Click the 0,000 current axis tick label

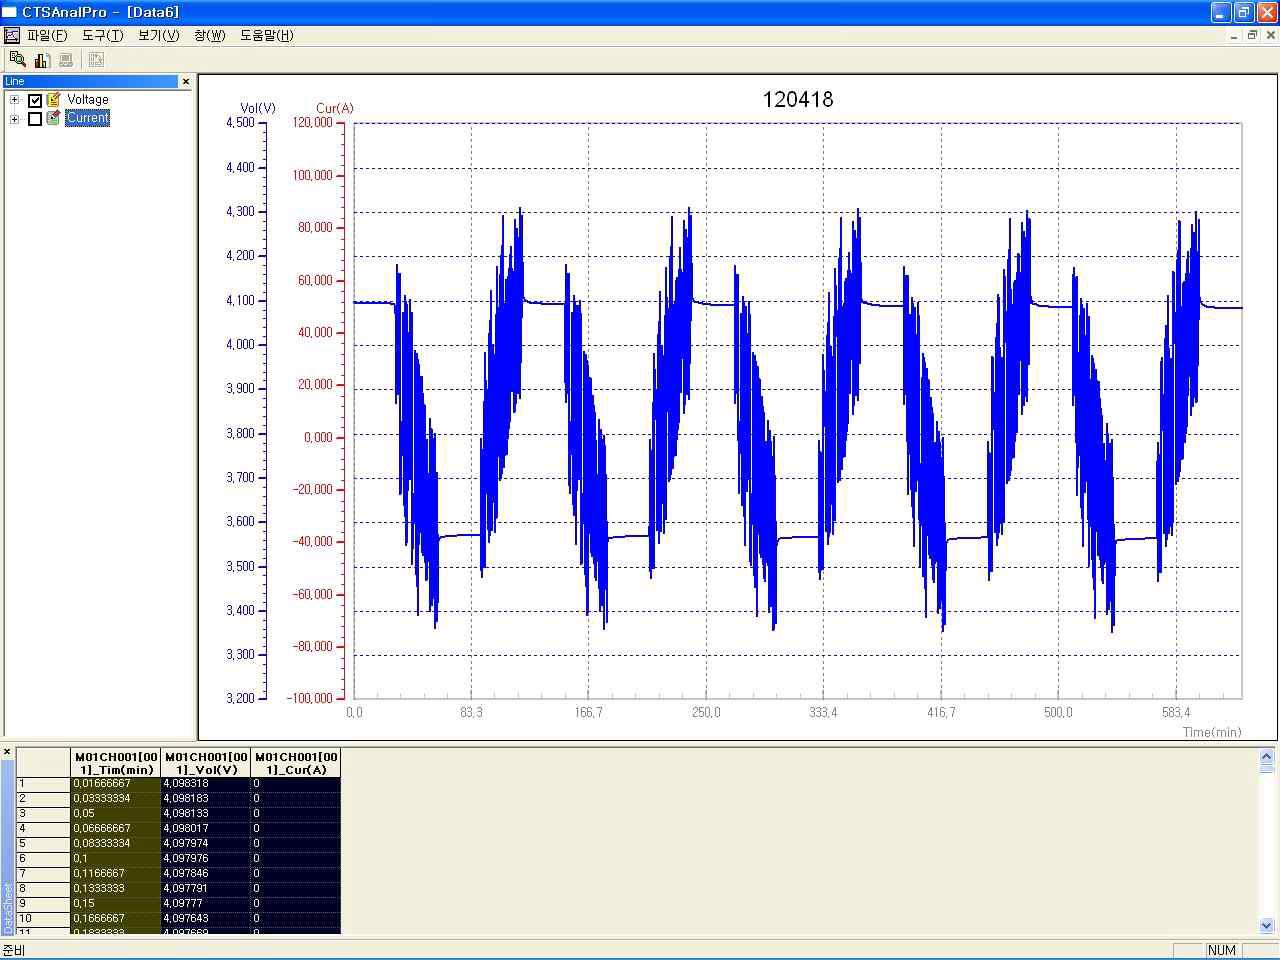(x=318, y=437)
